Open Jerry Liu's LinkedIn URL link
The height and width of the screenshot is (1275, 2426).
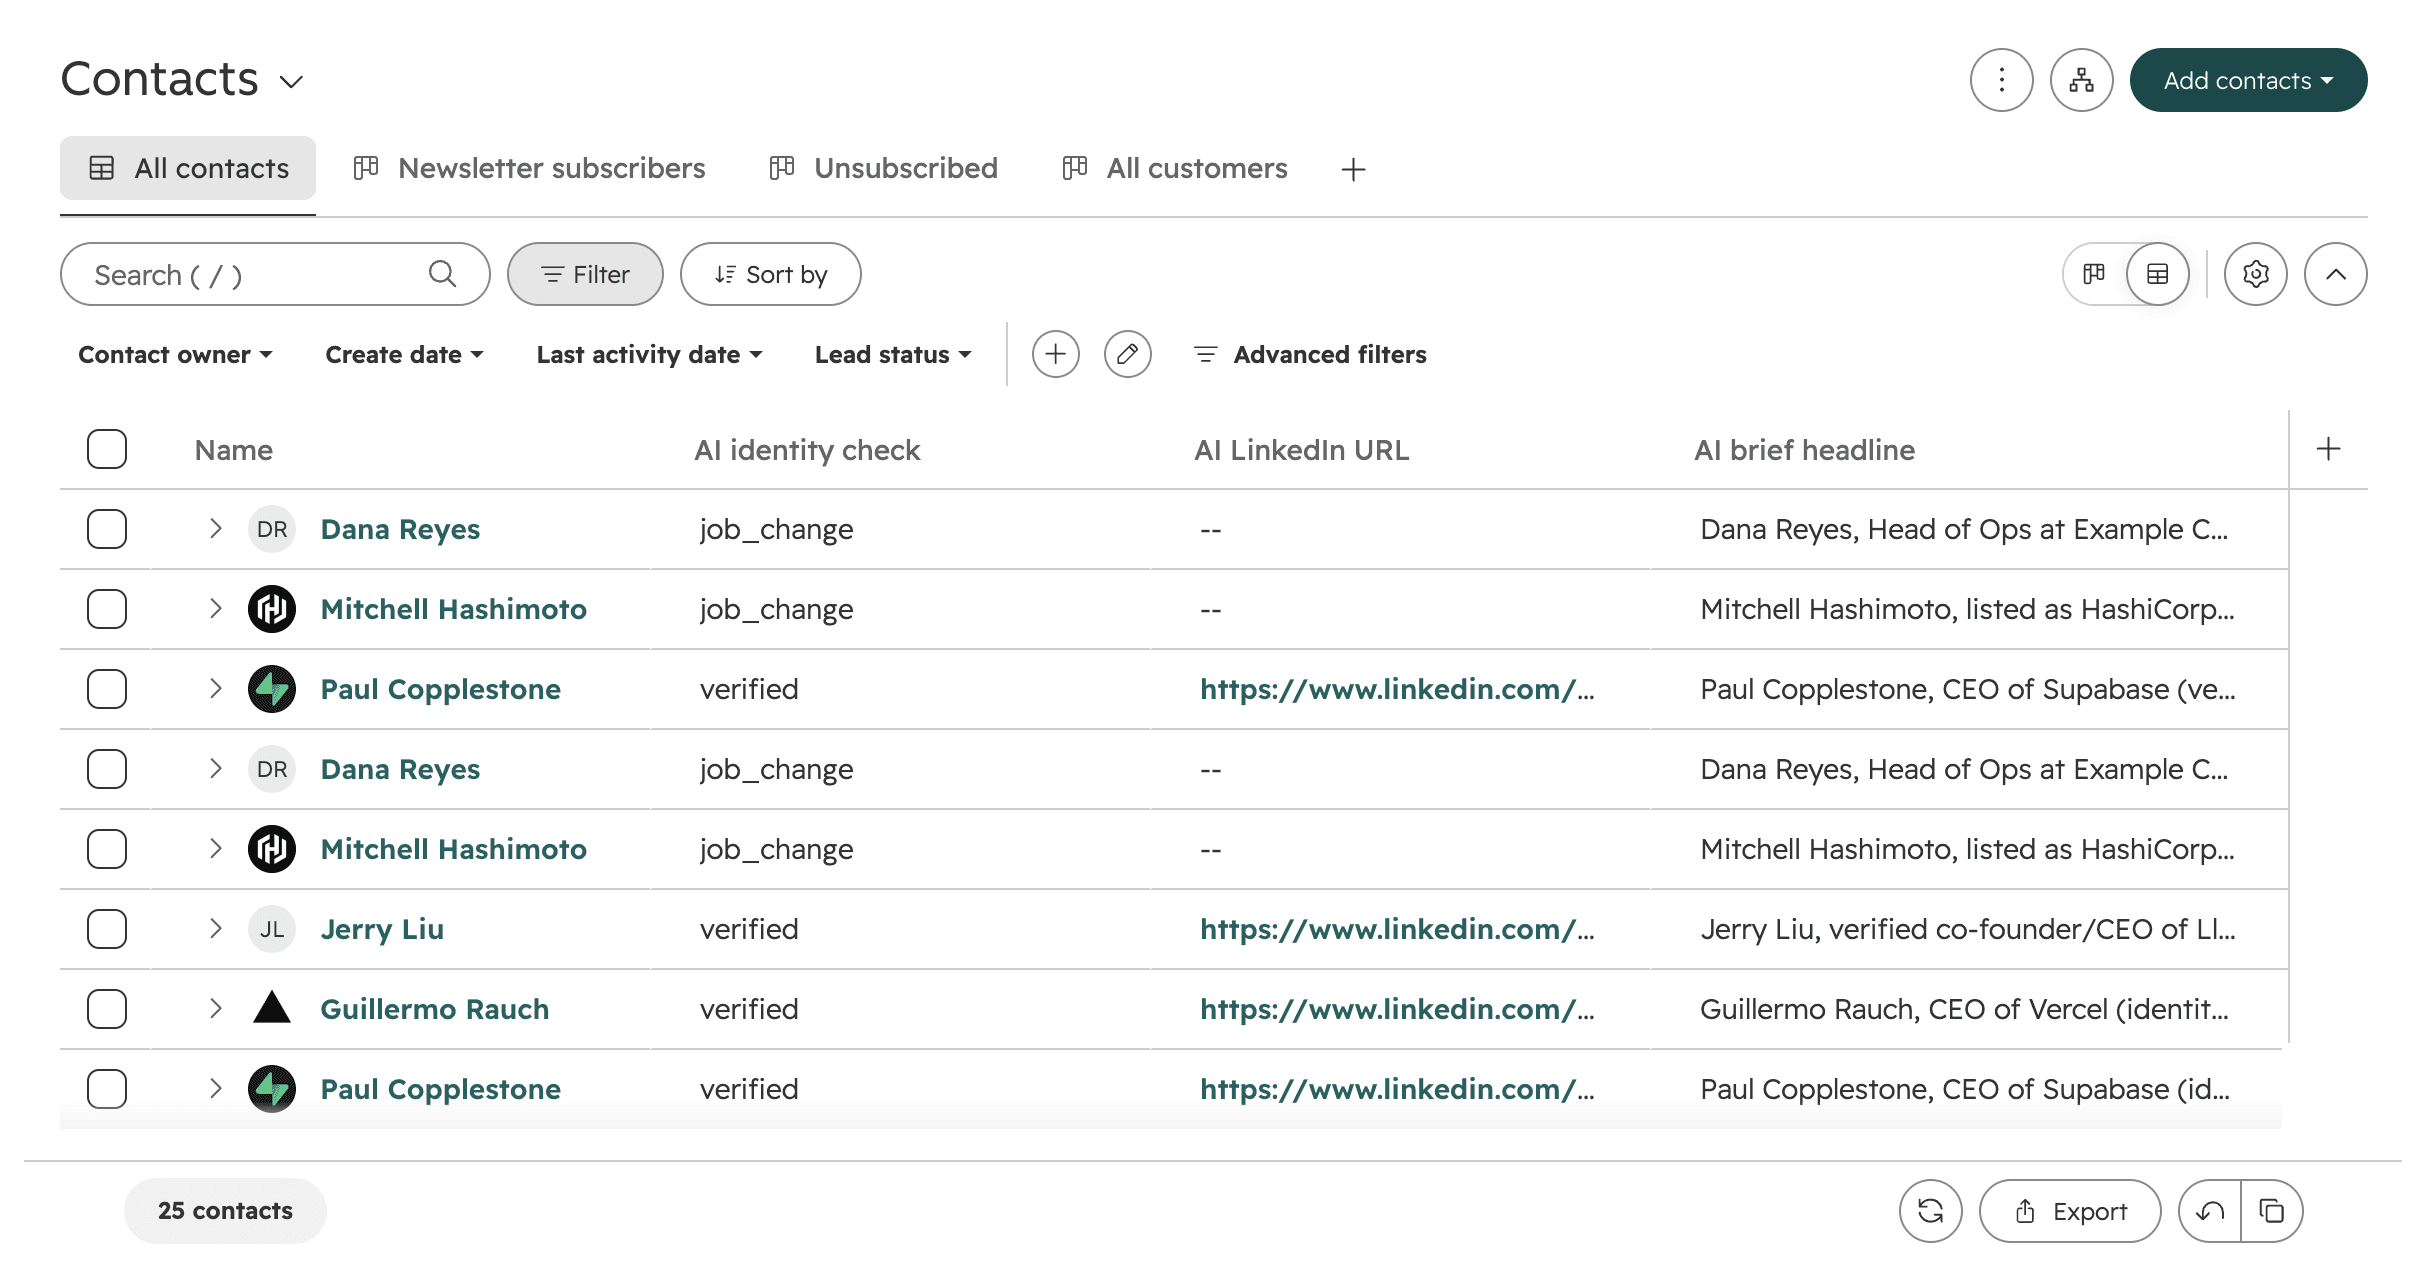(1397, 929)
